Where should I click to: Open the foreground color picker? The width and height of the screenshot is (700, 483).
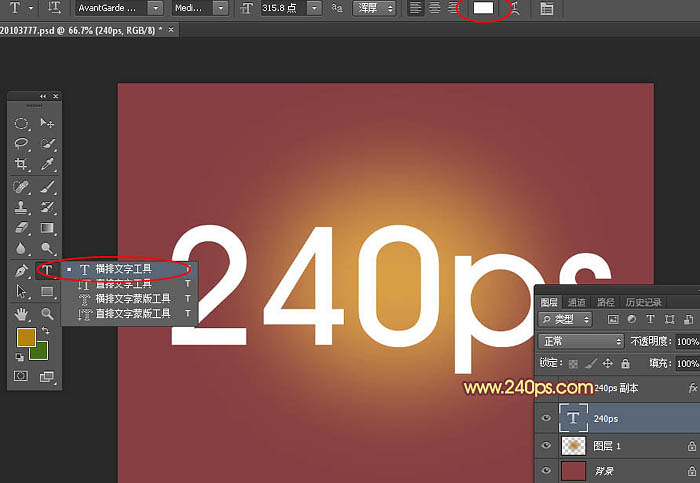(26, 337)
